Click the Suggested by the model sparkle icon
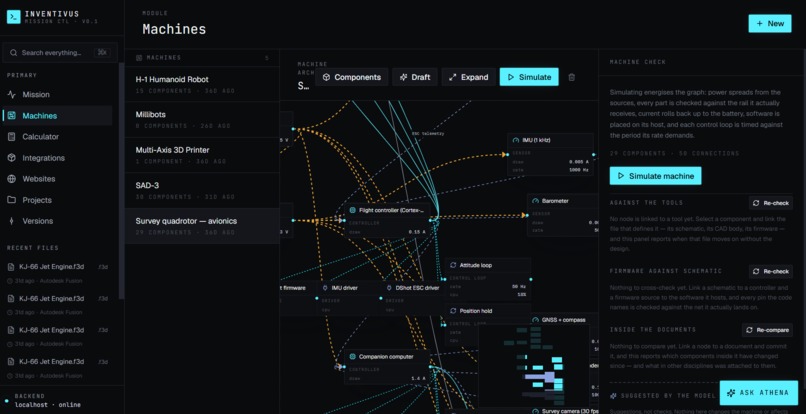The width and height of the screenshot is (806, 414). (x=613, y=396)
